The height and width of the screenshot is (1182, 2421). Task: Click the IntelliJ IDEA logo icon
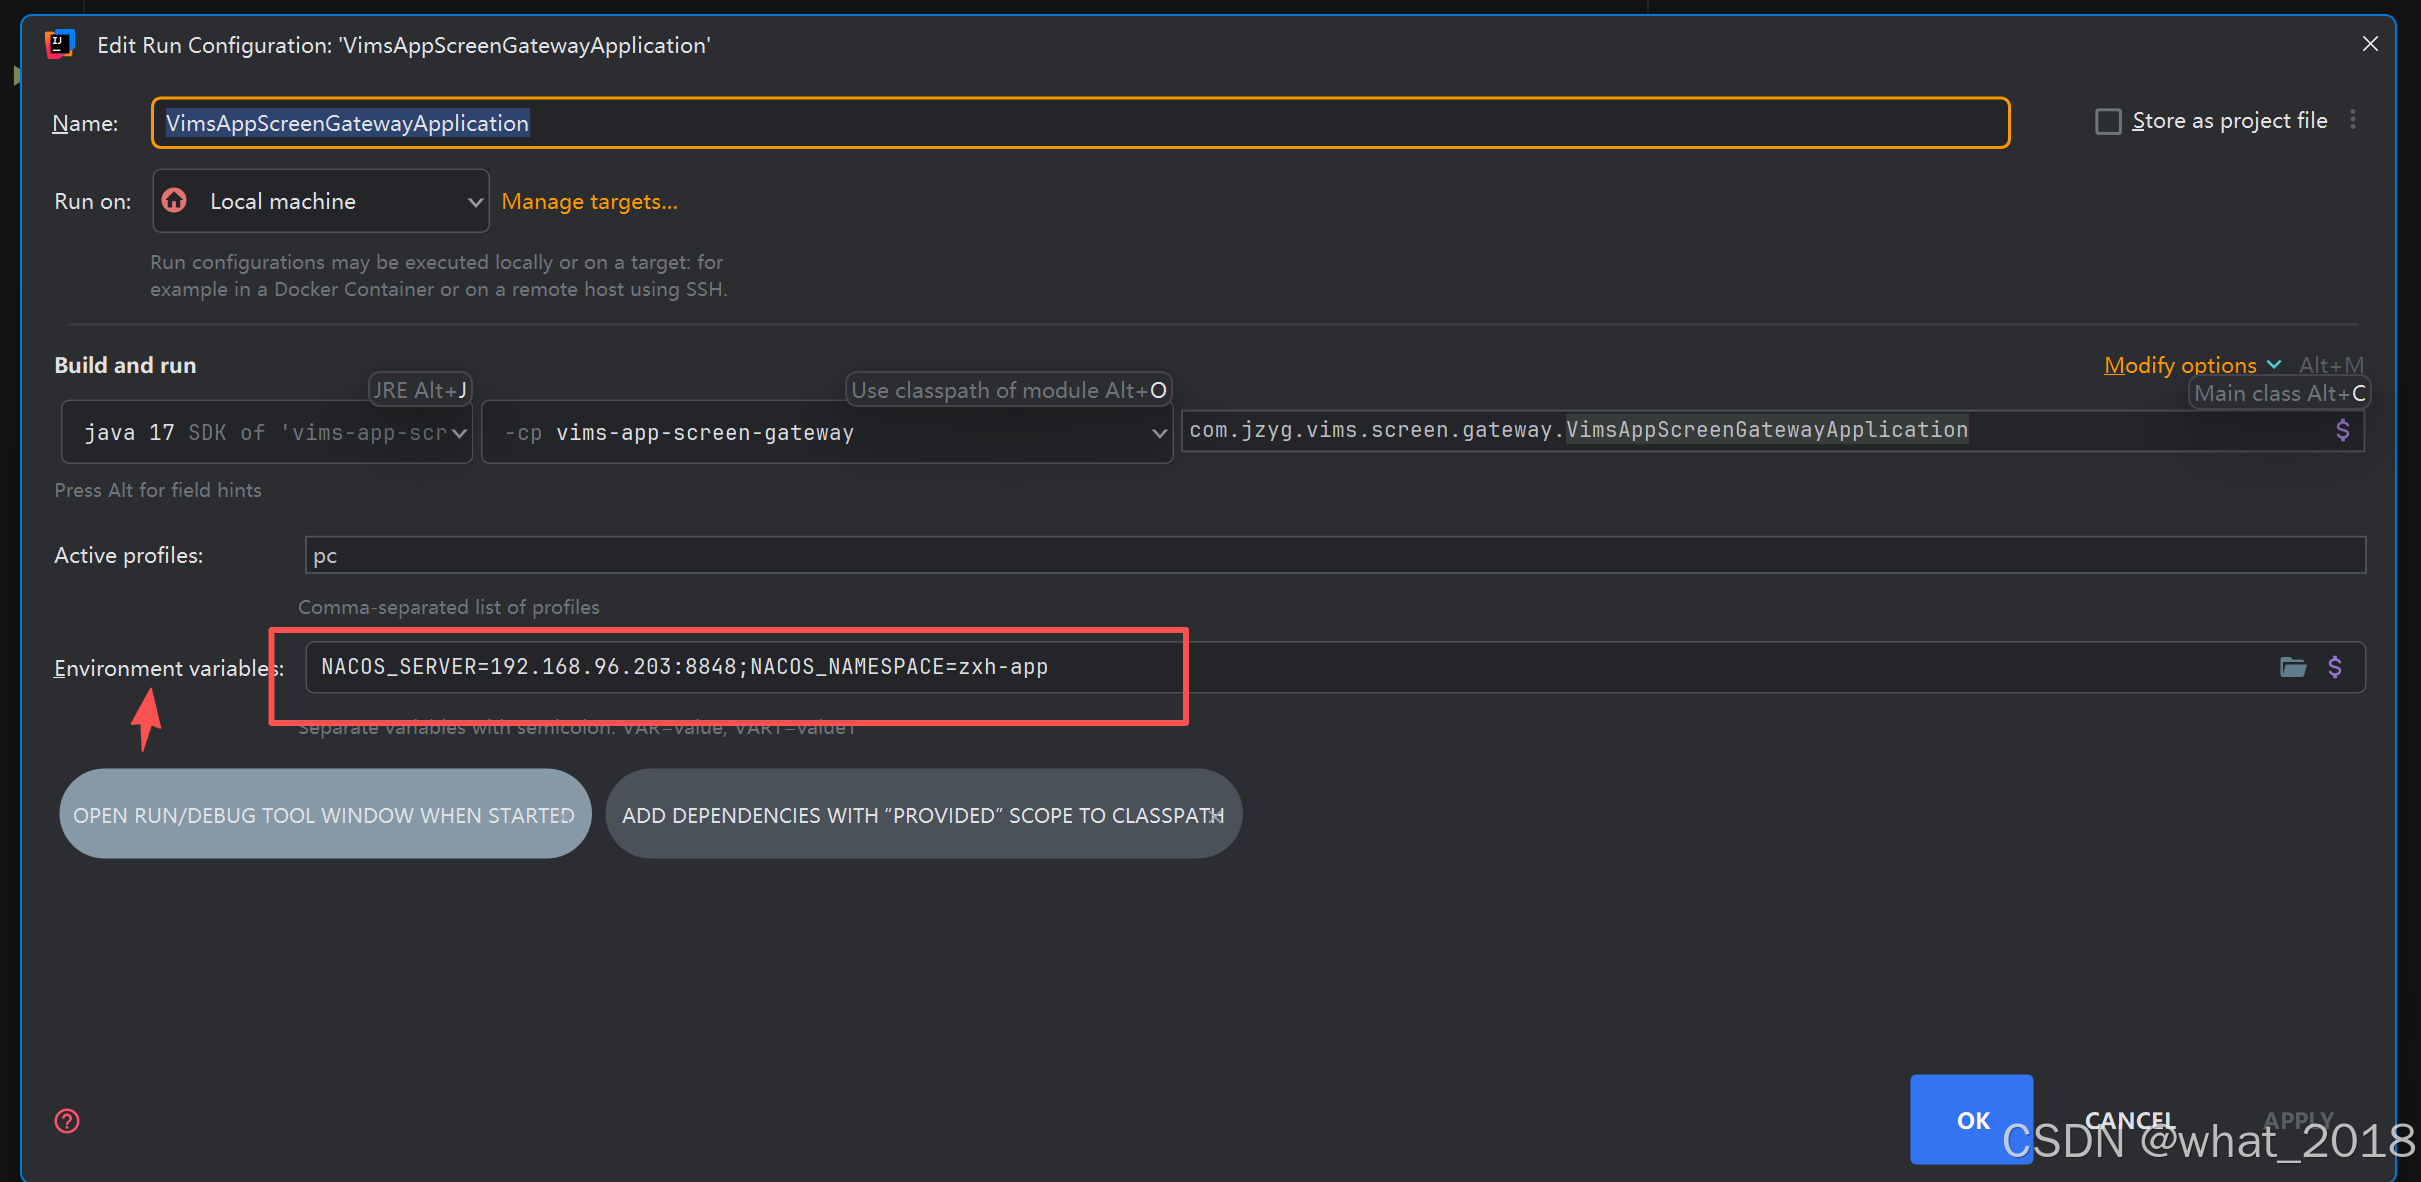[x=60, y=45]
